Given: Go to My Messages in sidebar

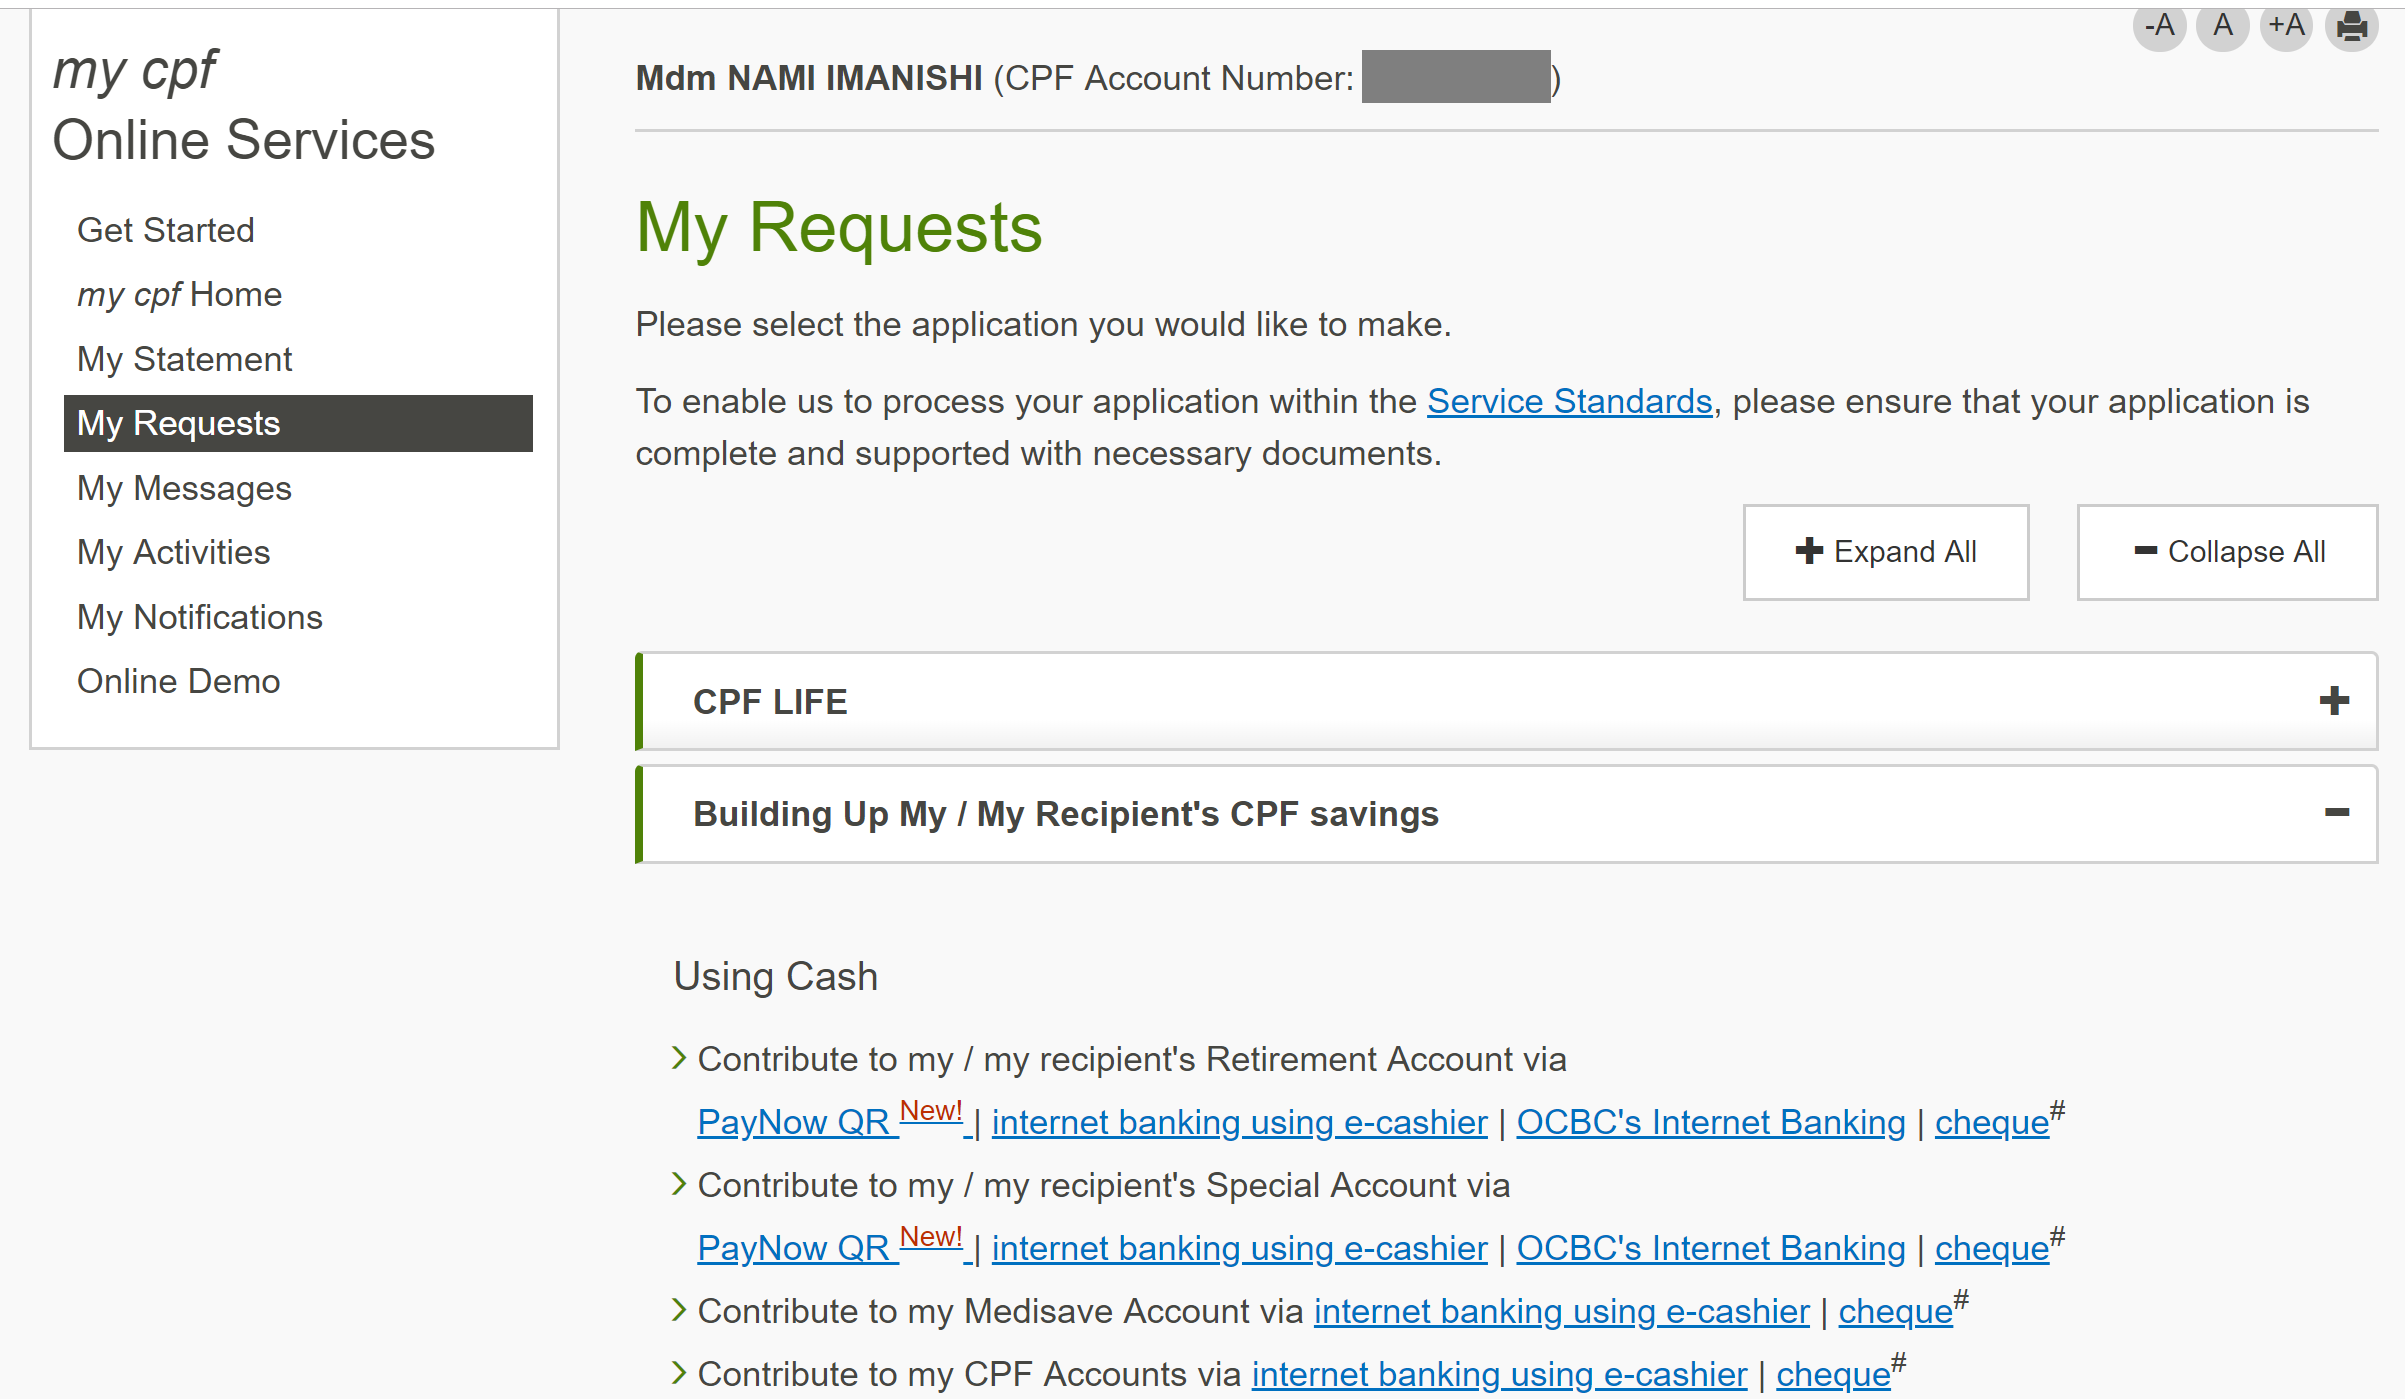Looking at the screenshot, I should [184, 488].
